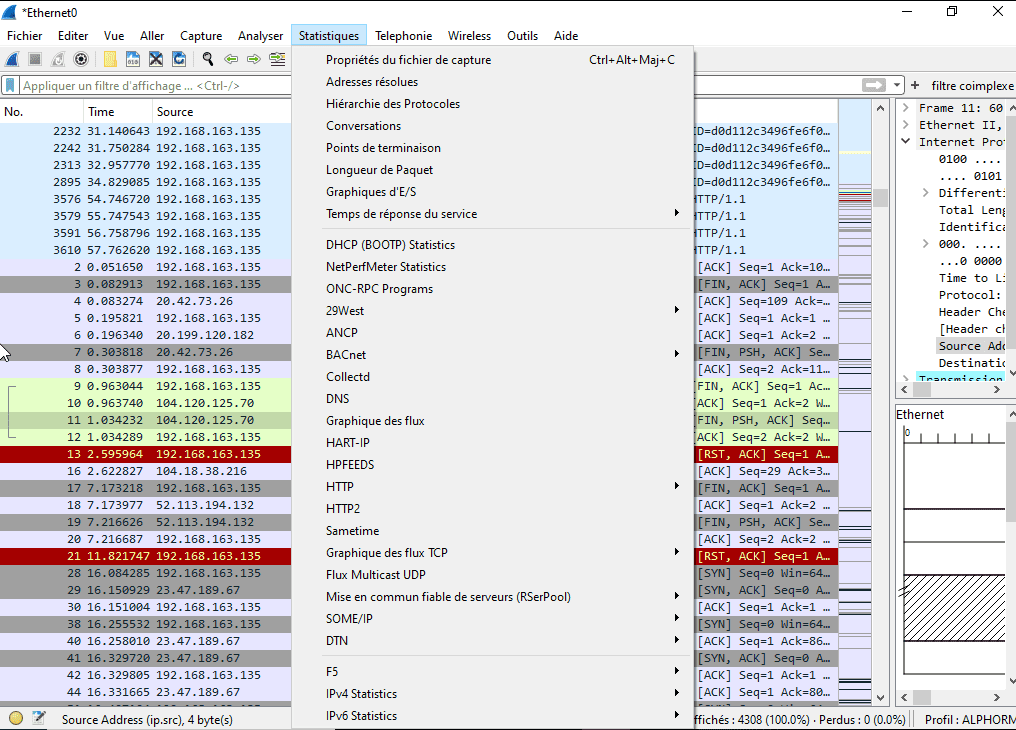1016x730 pixels.
Task: Open the display filter bookmark icon
Action: pos(10,86)
